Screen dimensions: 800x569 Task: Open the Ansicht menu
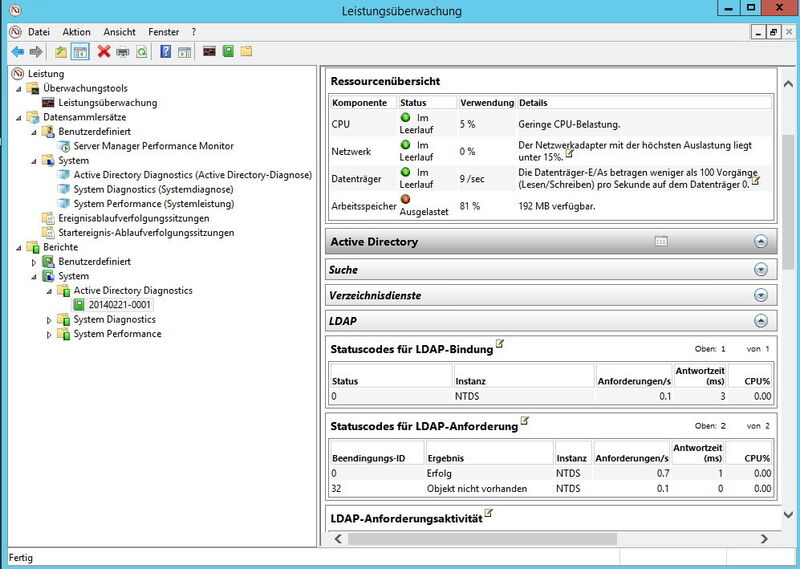(x=119, y=32)
